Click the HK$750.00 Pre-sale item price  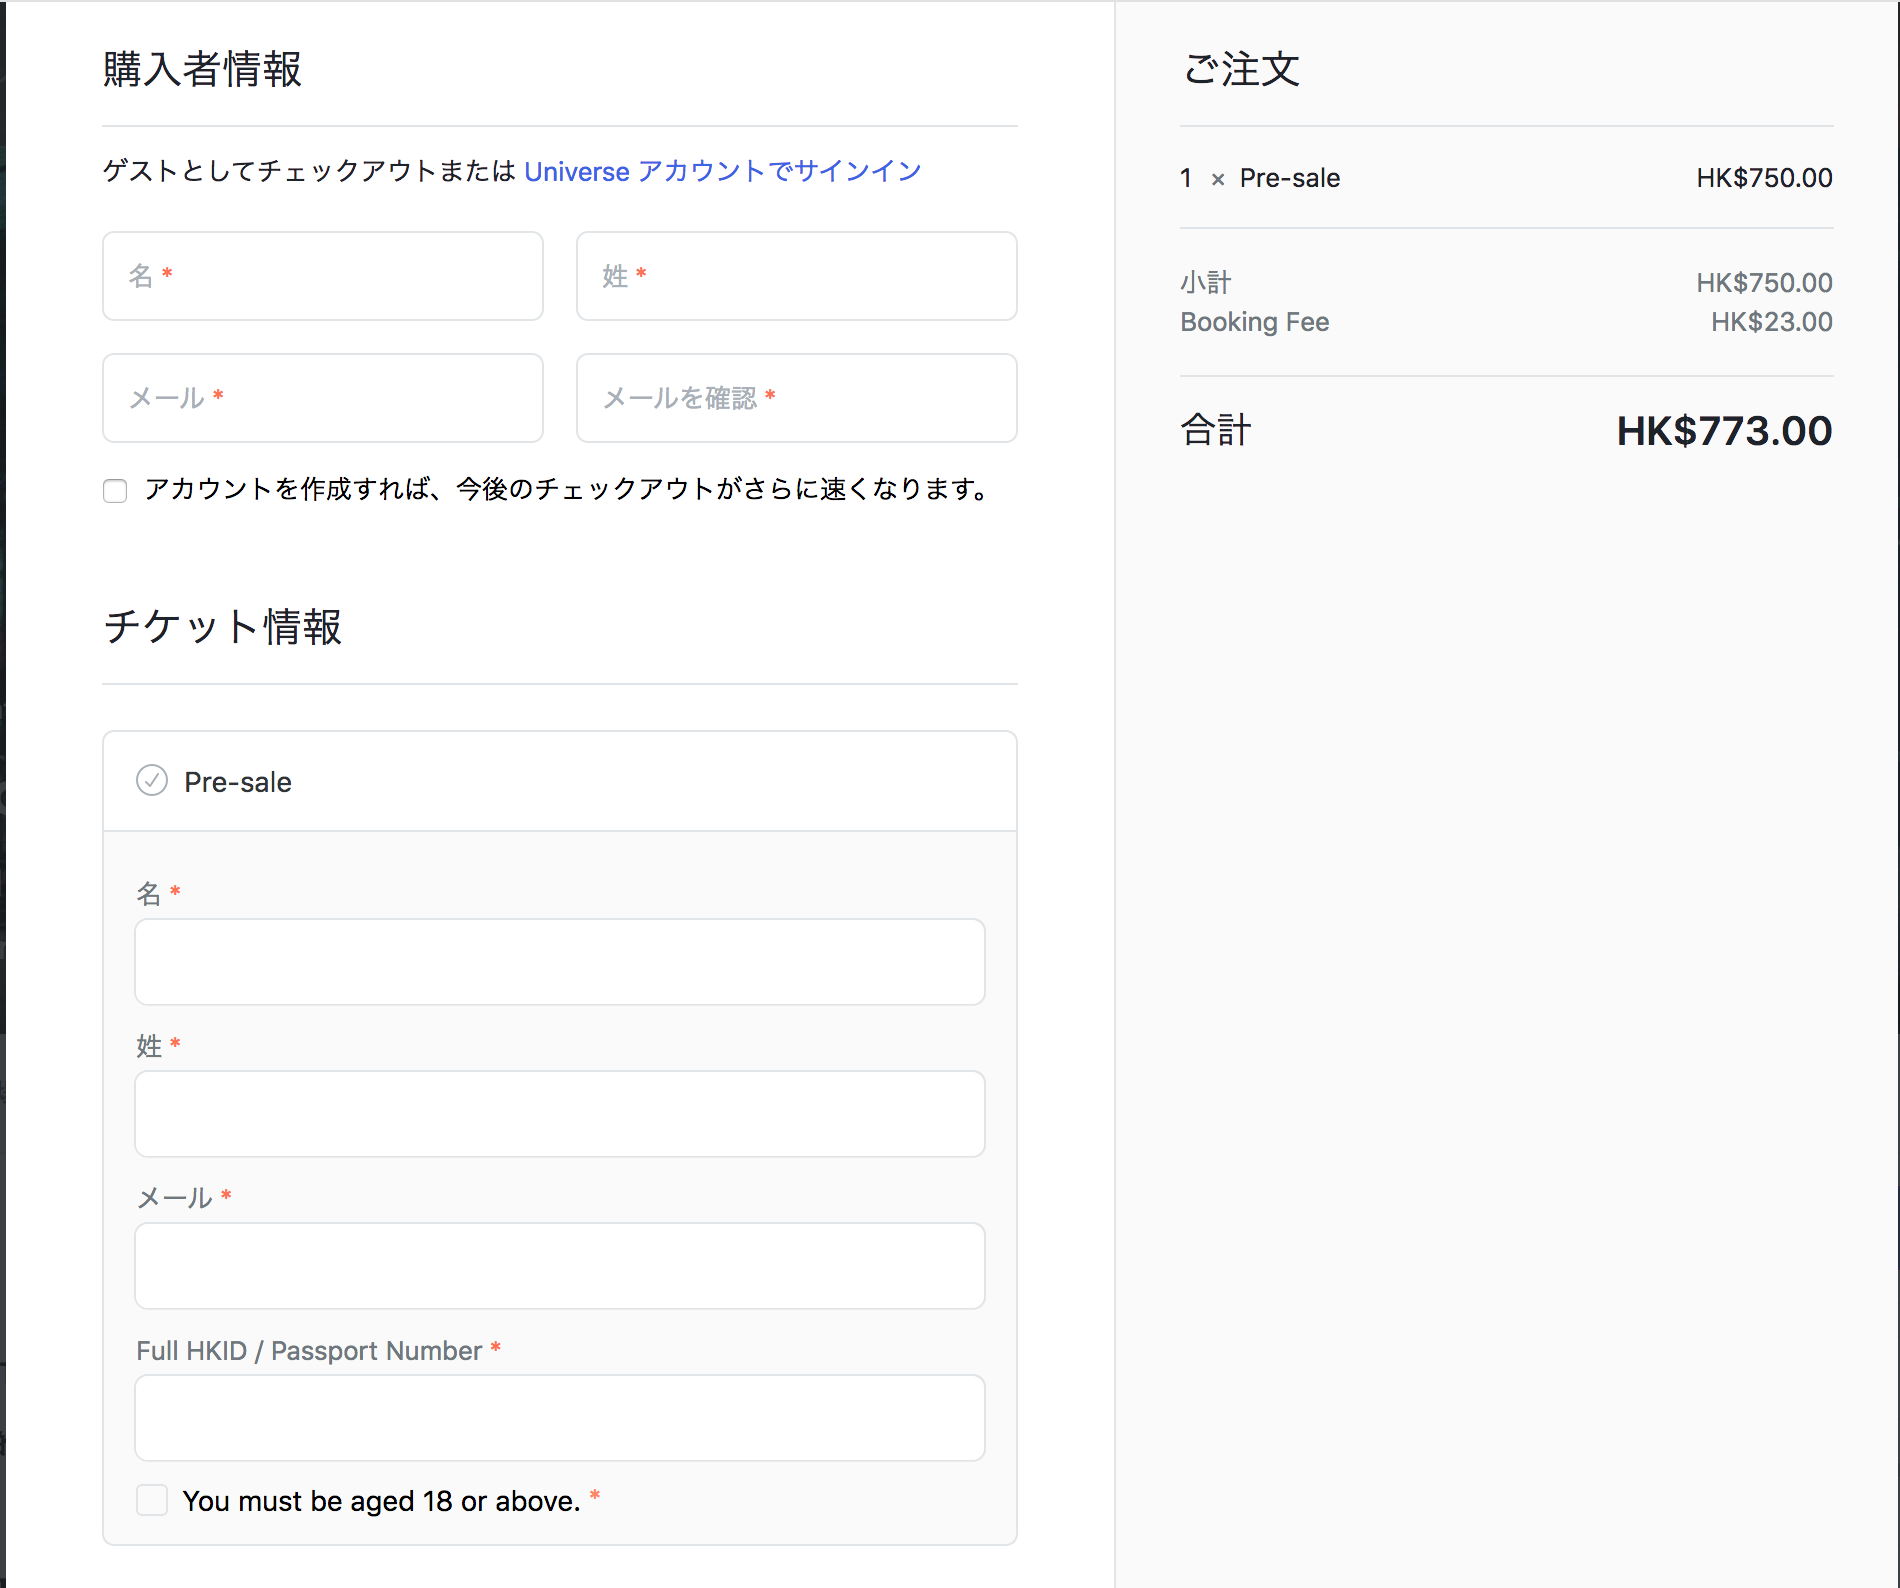(x=1764, y=178)
